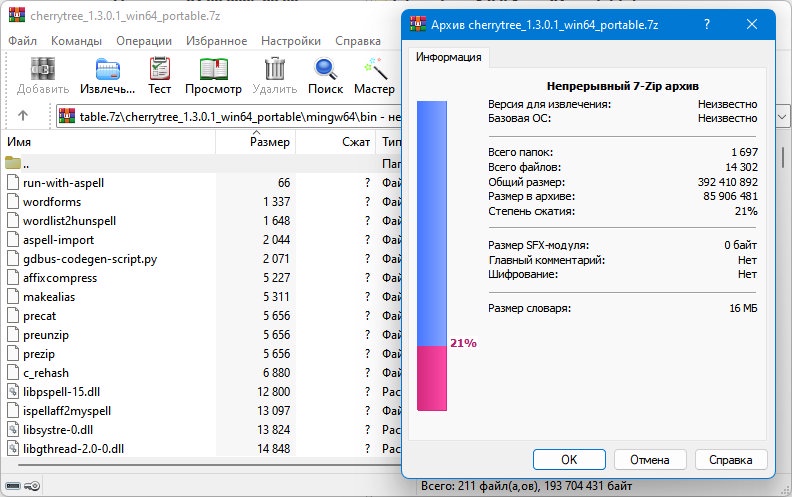Click the Удалить trash icon
Viewport: 792px width, 497px height.
[x=275, y=69]
